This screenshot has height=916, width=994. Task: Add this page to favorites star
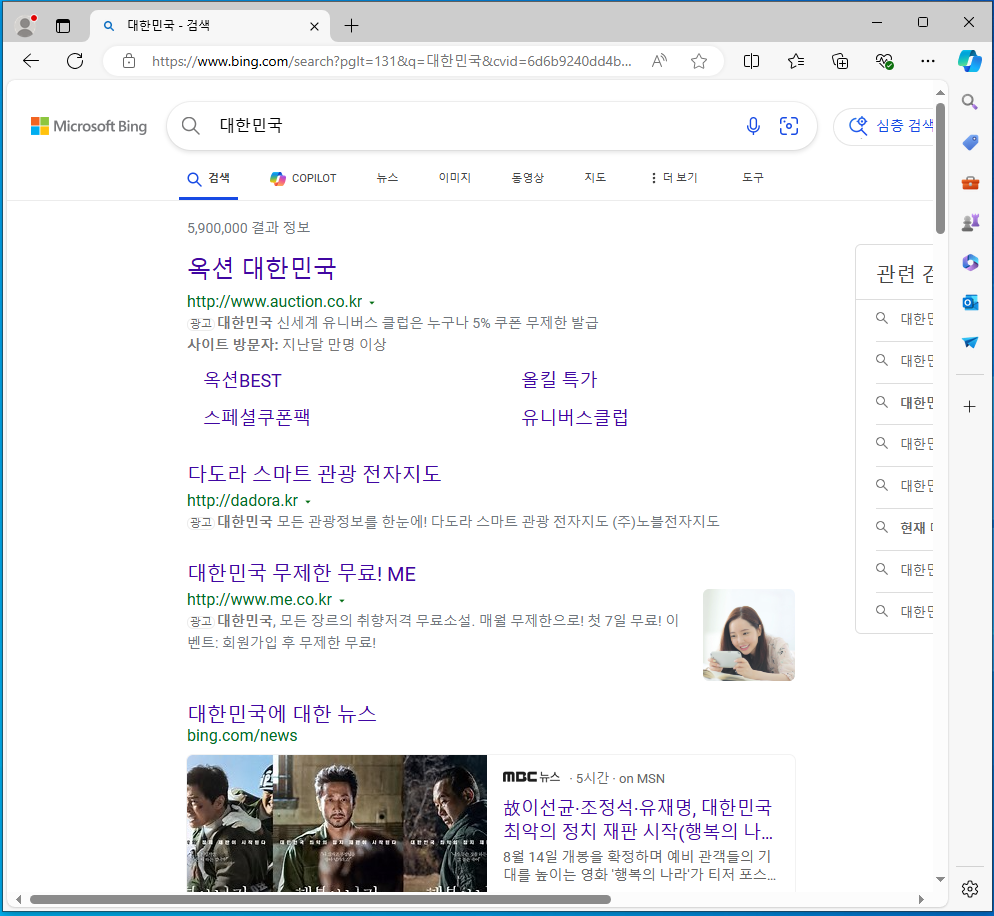[699, 61]
